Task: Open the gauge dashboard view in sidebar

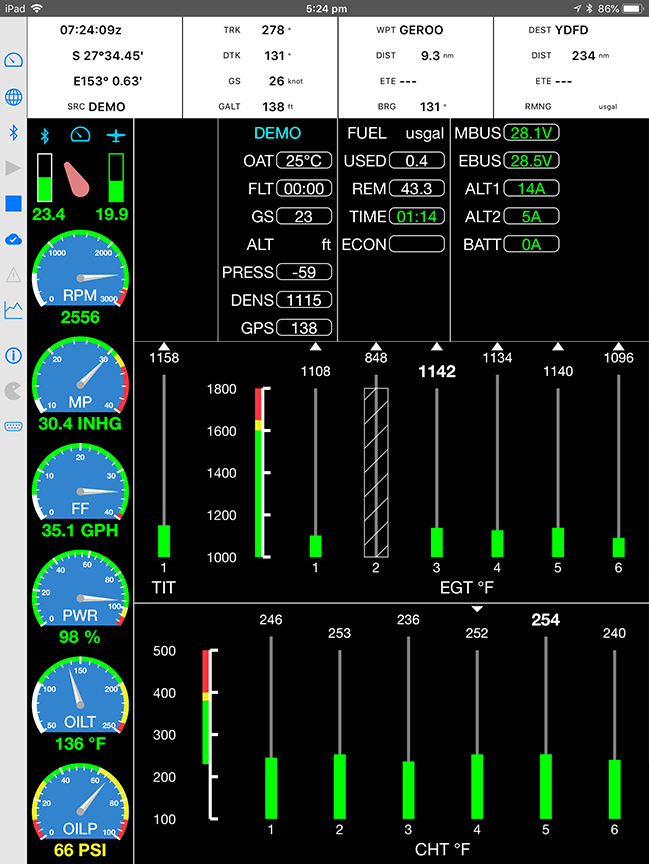Action: tap(14, 62)
